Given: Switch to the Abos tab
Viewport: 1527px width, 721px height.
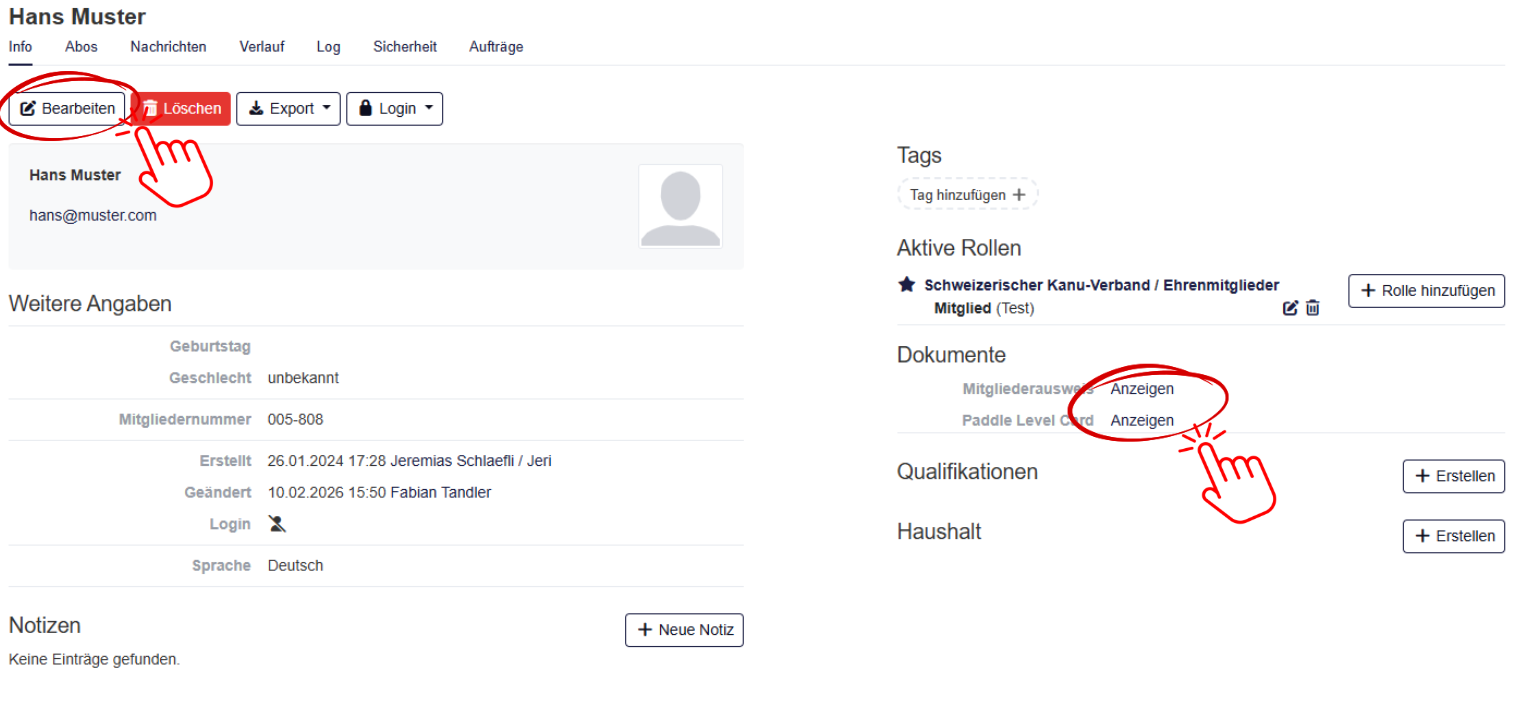Looking at the screenshot, I should click(81, 47).
